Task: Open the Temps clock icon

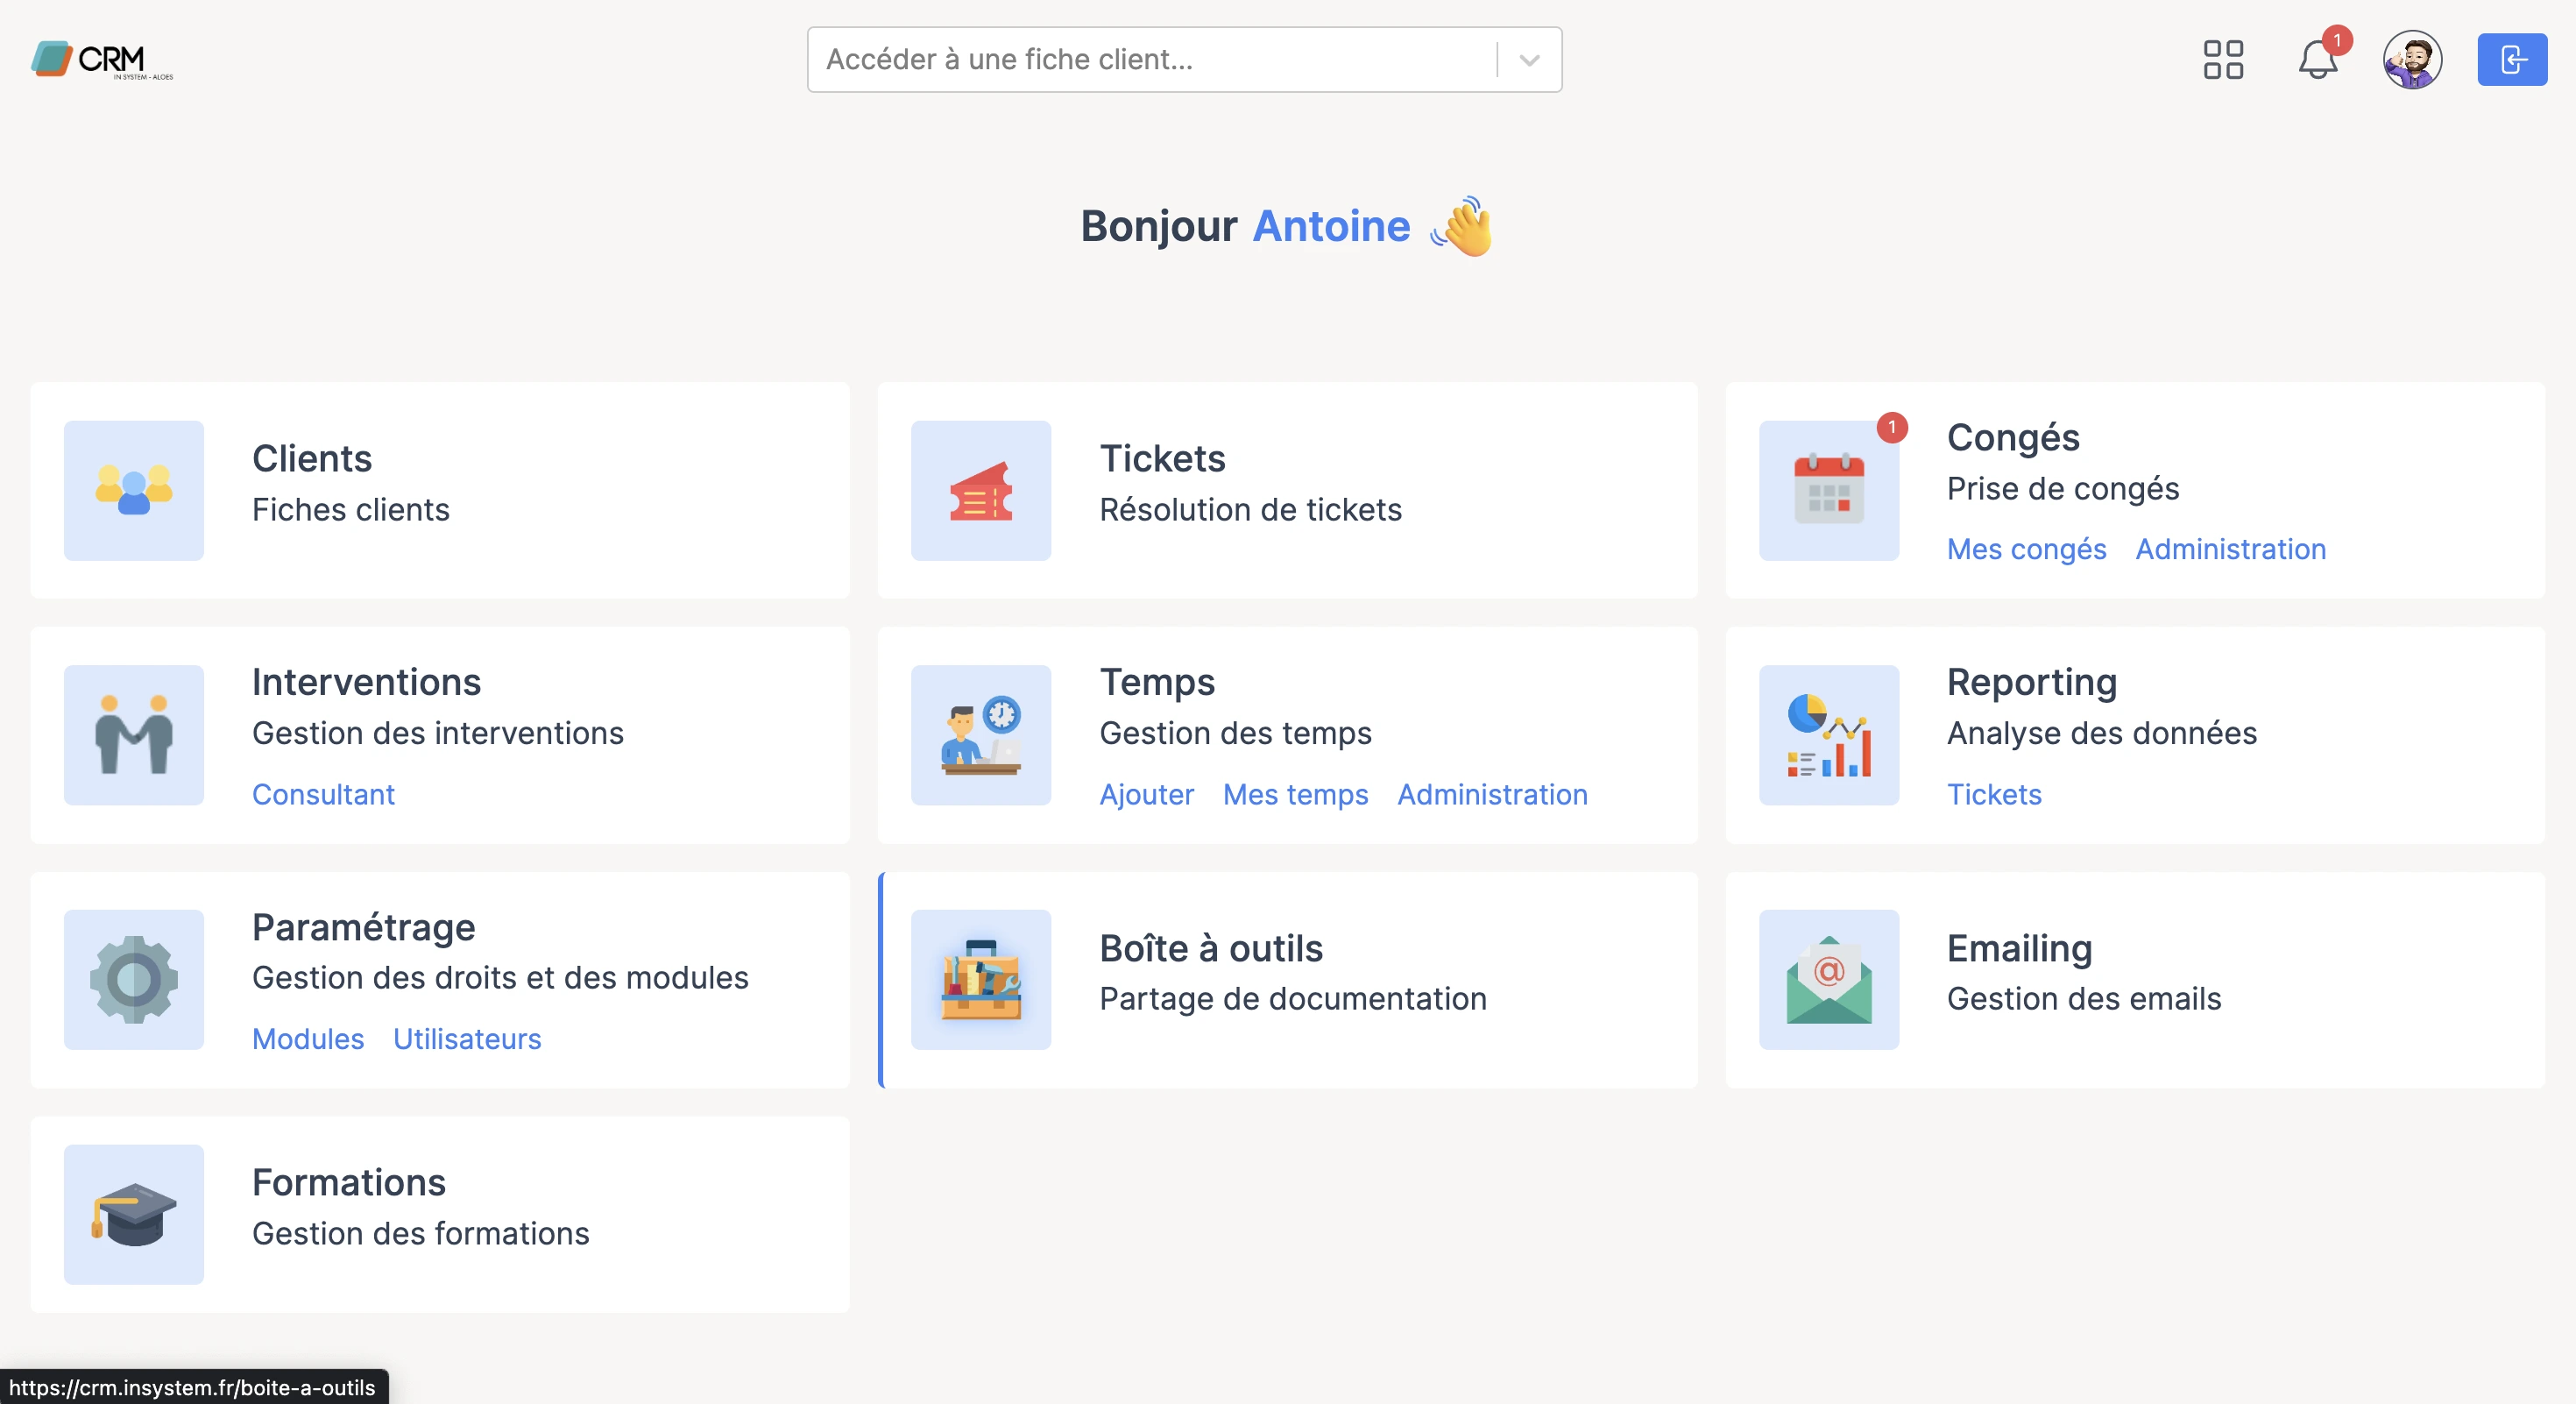Action: (x=981, y=736)
